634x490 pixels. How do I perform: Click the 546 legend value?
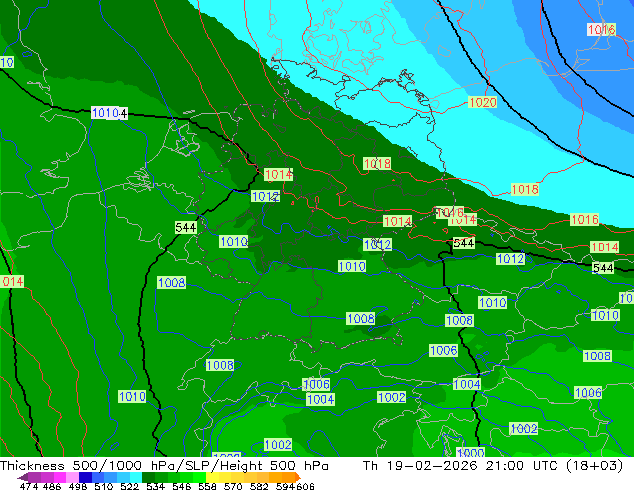click(x=181, y=486)
